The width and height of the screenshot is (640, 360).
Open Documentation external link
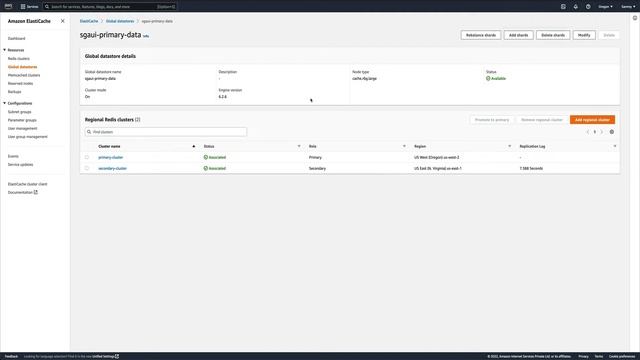pos(22,192)
